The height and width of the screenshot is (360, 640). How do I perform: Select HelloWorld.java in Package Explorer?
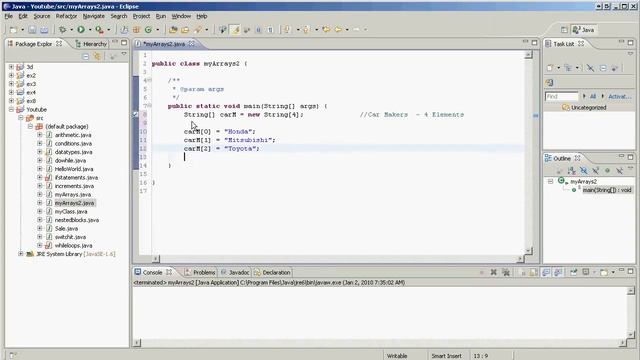point(74,169)
